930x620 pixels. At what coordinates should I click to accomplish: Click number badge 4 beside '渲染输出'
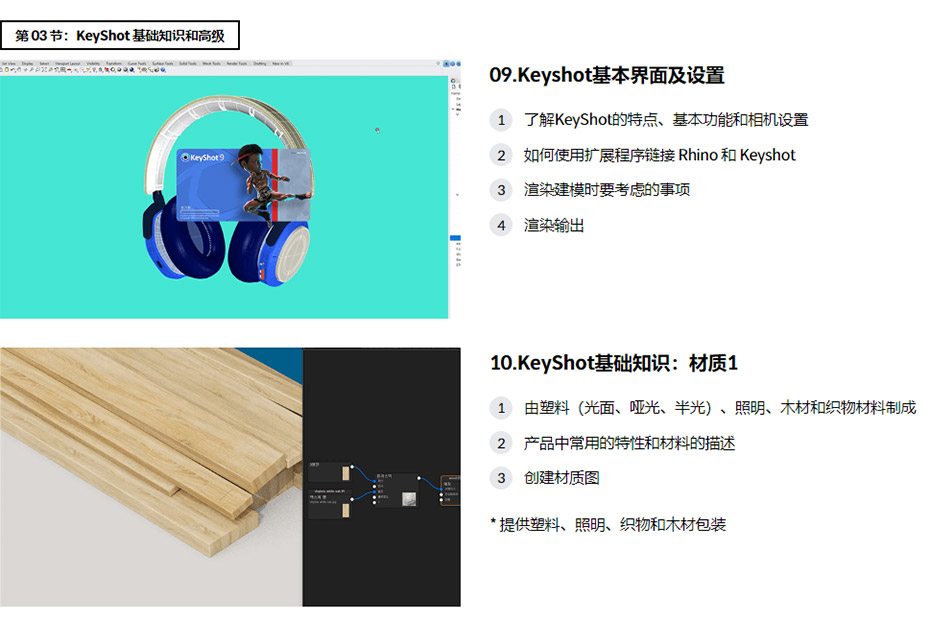[x=501, y=225]
